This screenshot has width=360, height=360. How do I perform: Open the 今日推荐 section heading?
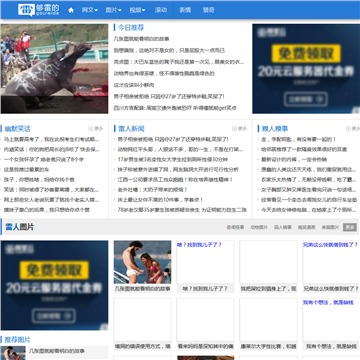coord(131,28)
